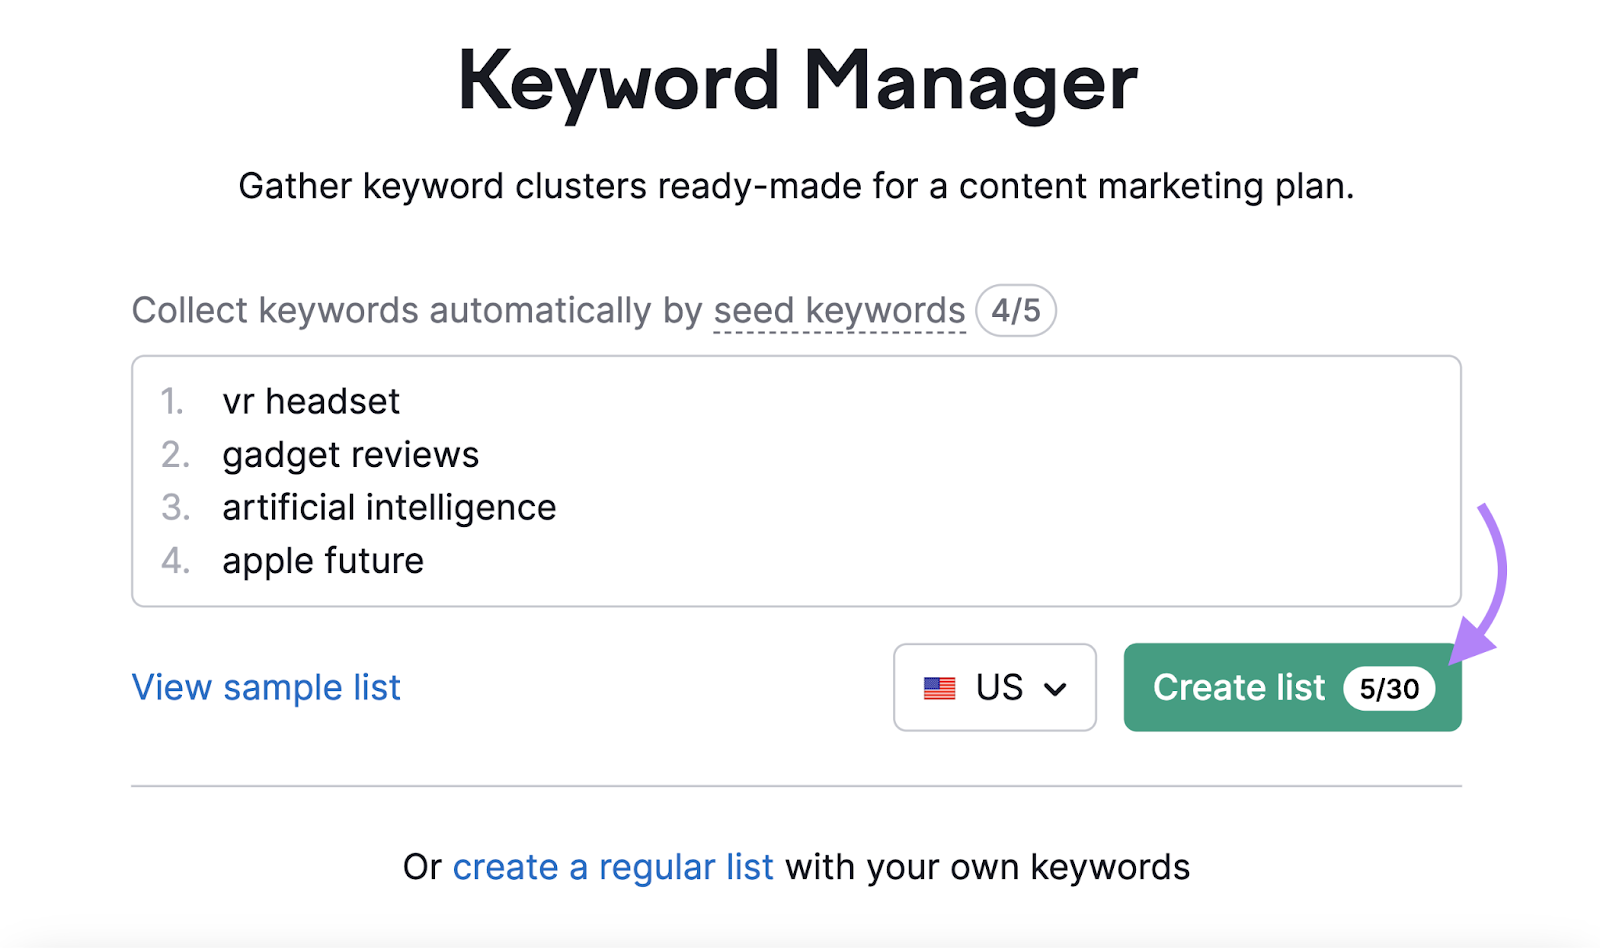Click the seed keywords tooltip text

point(839,310)
